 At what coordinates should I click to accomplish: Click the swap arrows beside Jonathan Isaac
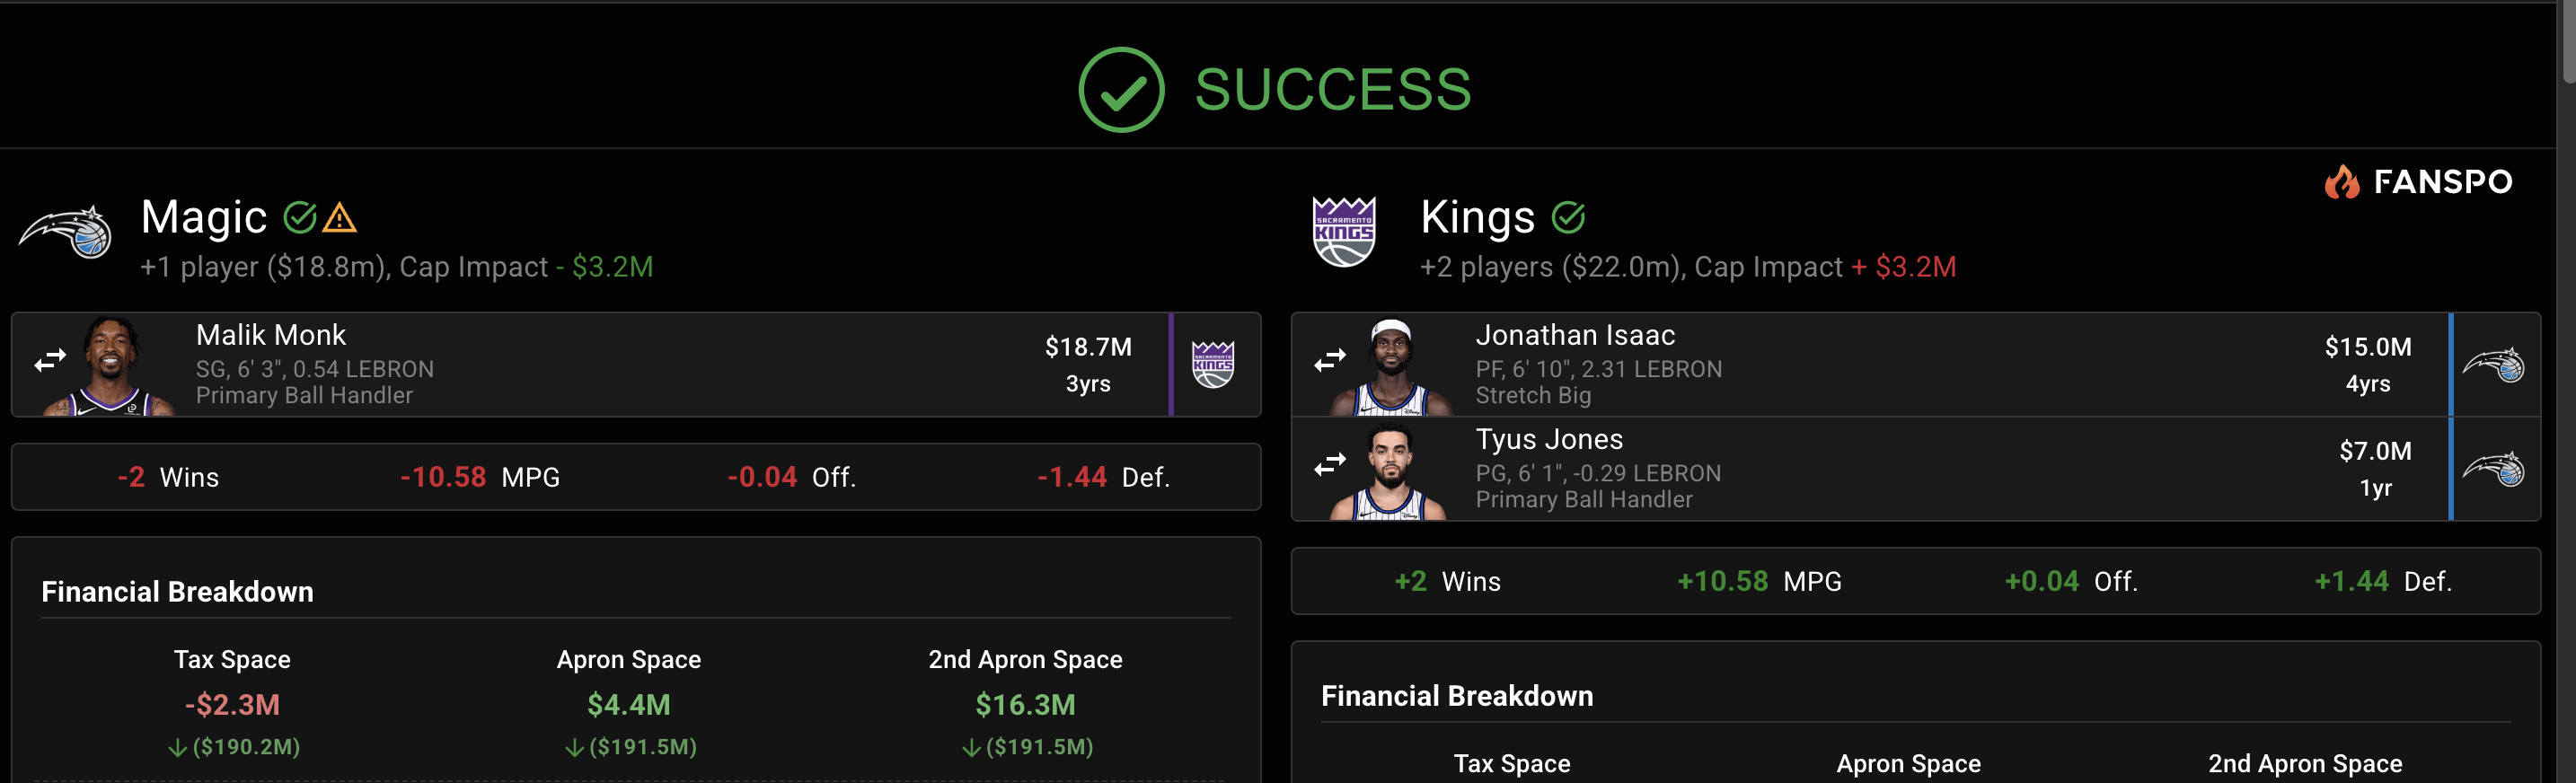pyautogui.click(x=1330, y=360)
